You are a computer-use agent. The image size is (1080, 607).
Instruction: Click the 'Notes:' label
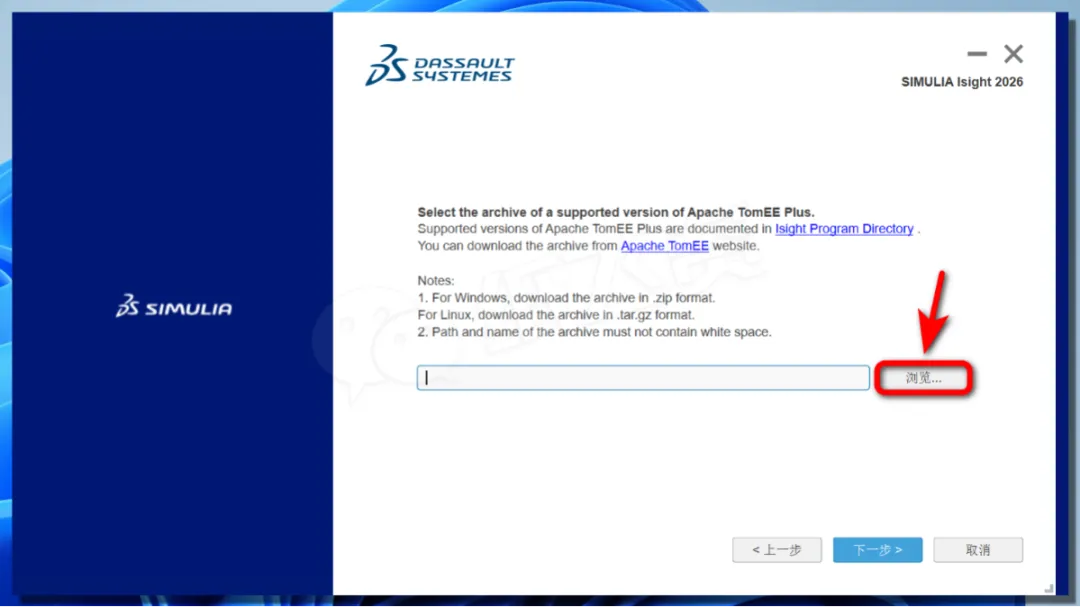[436, 280]
